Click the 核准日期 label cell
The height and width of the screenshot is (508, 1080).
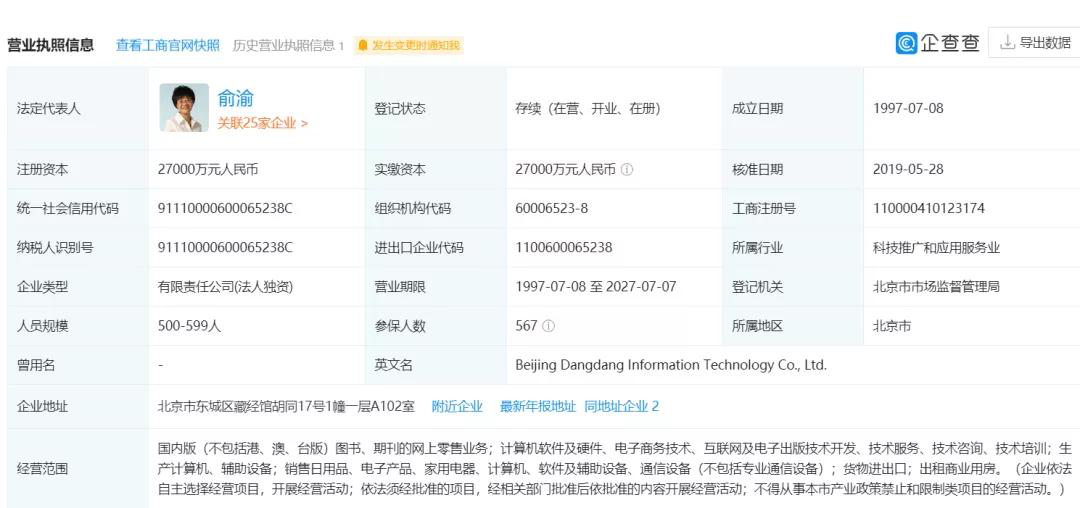[x=793, y=169]
